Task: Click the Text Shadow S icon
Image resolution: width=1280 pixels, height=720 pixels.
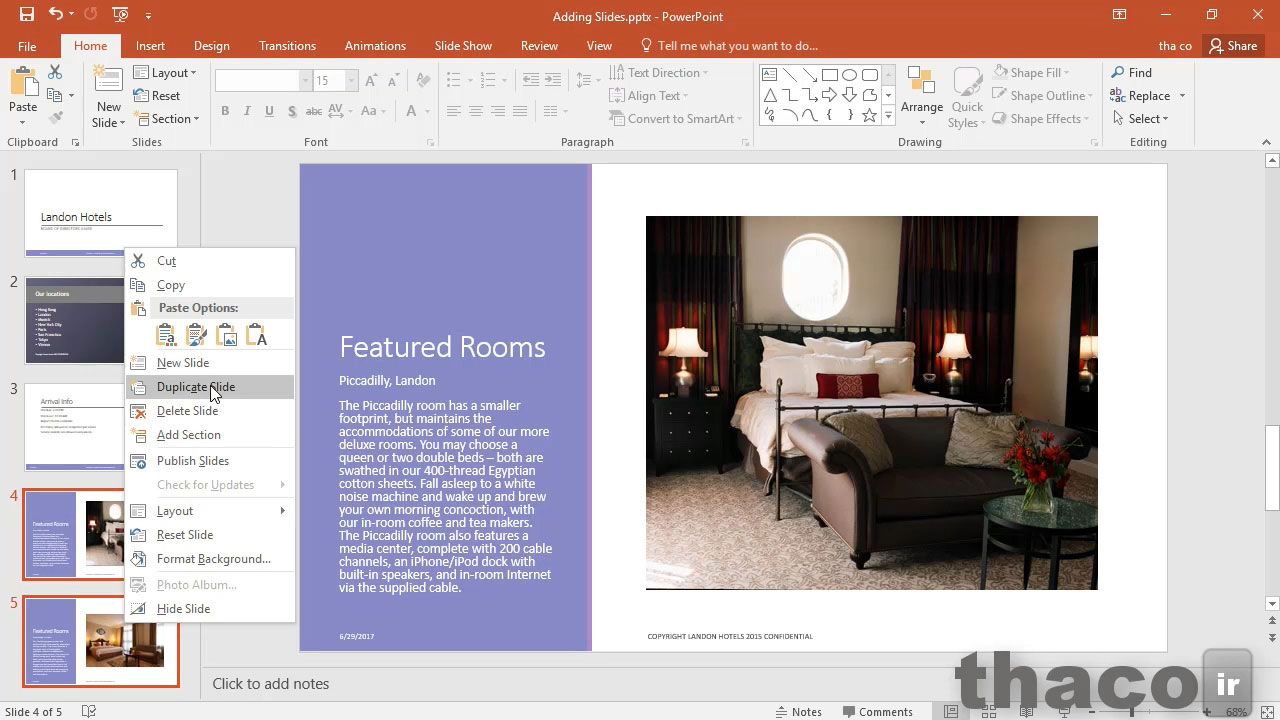Action: click(x=292, y=111)
